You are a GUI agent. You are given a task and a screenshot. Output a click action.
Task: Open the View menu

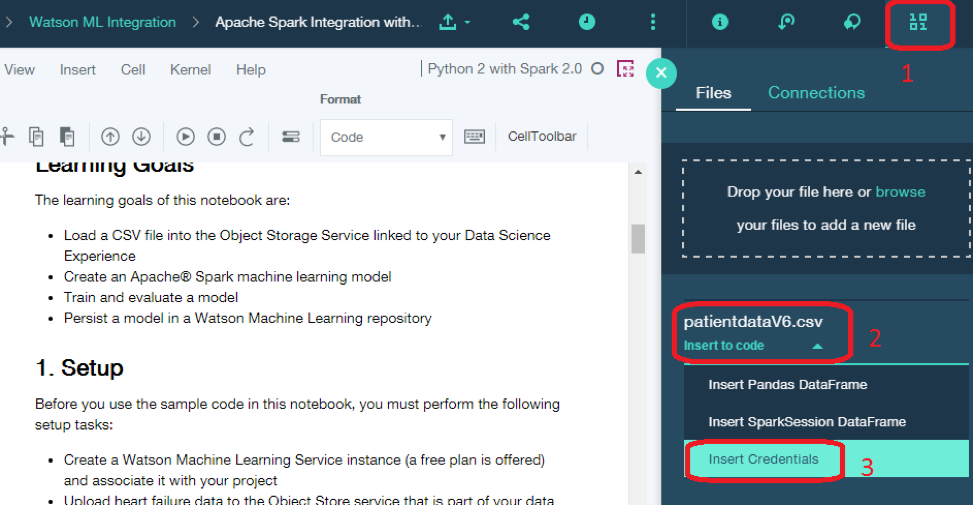(19, 69)
